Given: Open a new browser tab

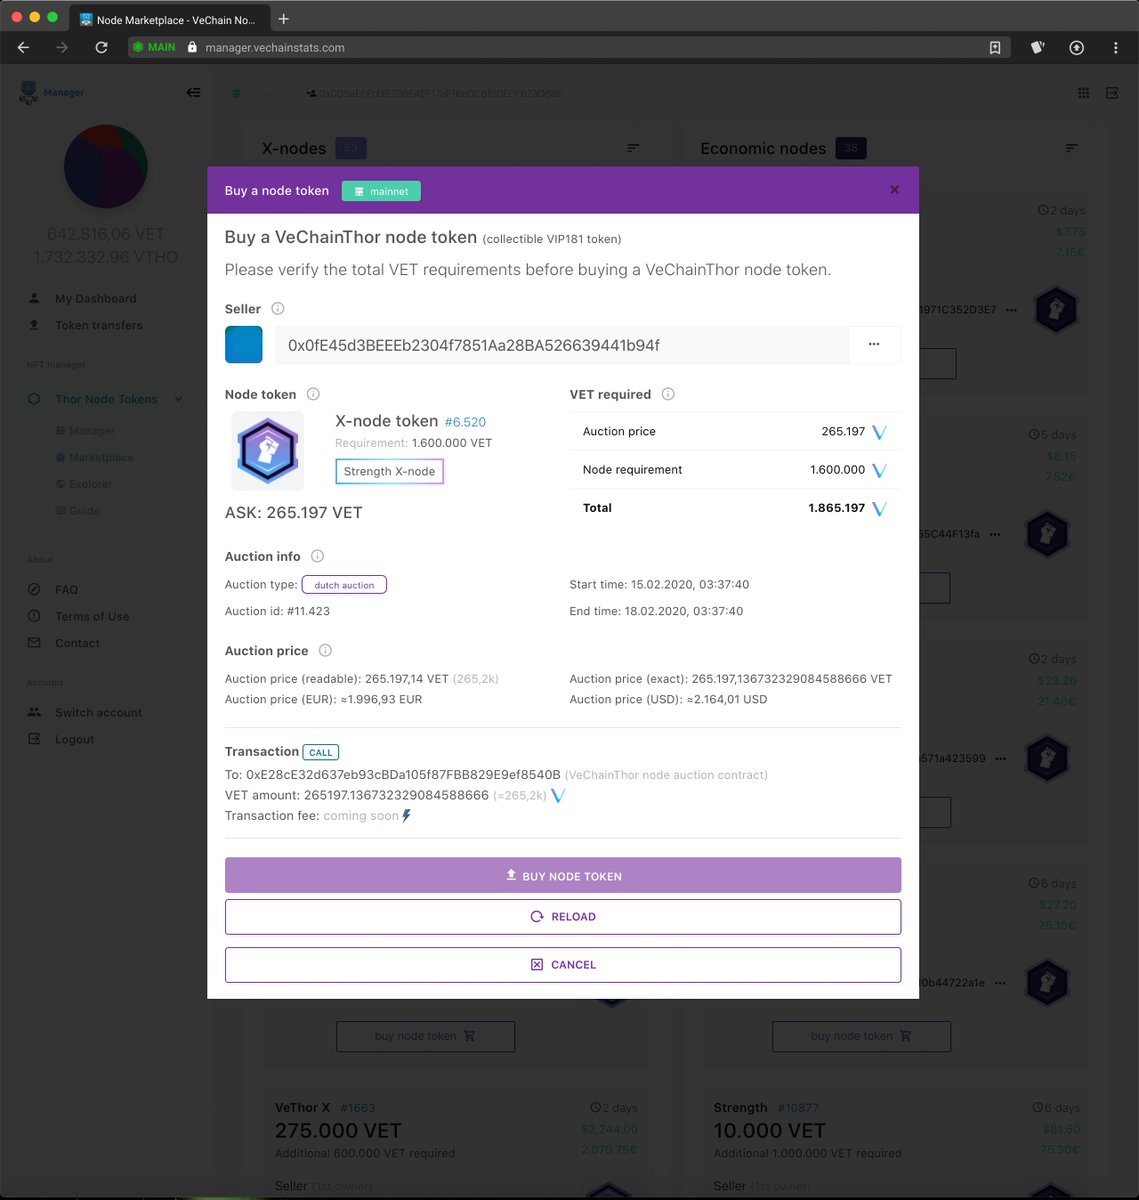Looking at the screenshot, I should click(284, 19).
